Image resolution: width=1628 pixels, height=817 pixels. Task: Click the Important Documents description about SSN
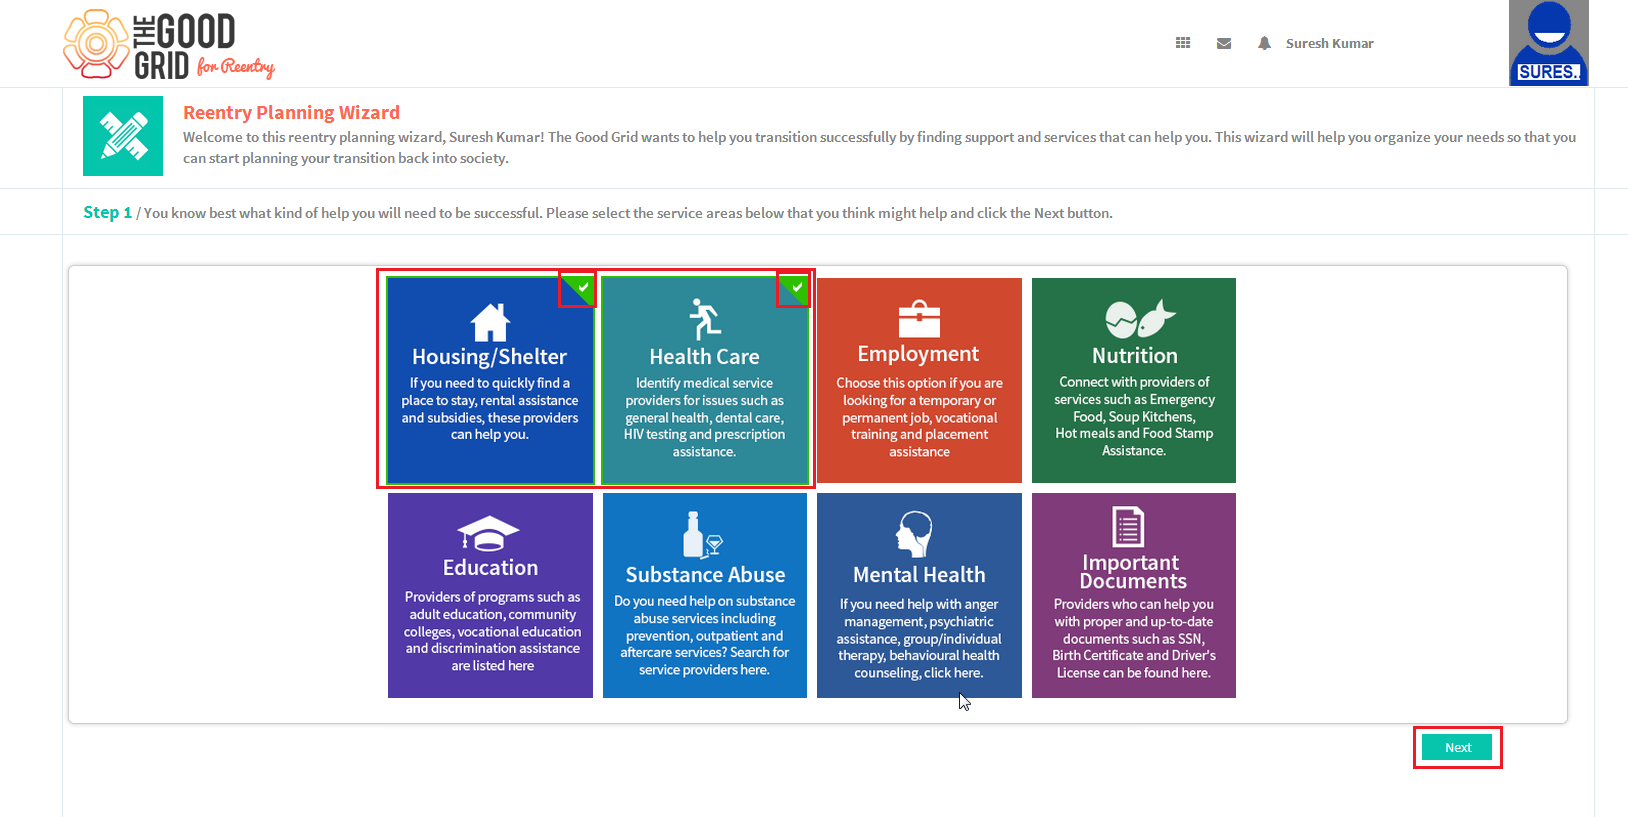(1134, 638)
